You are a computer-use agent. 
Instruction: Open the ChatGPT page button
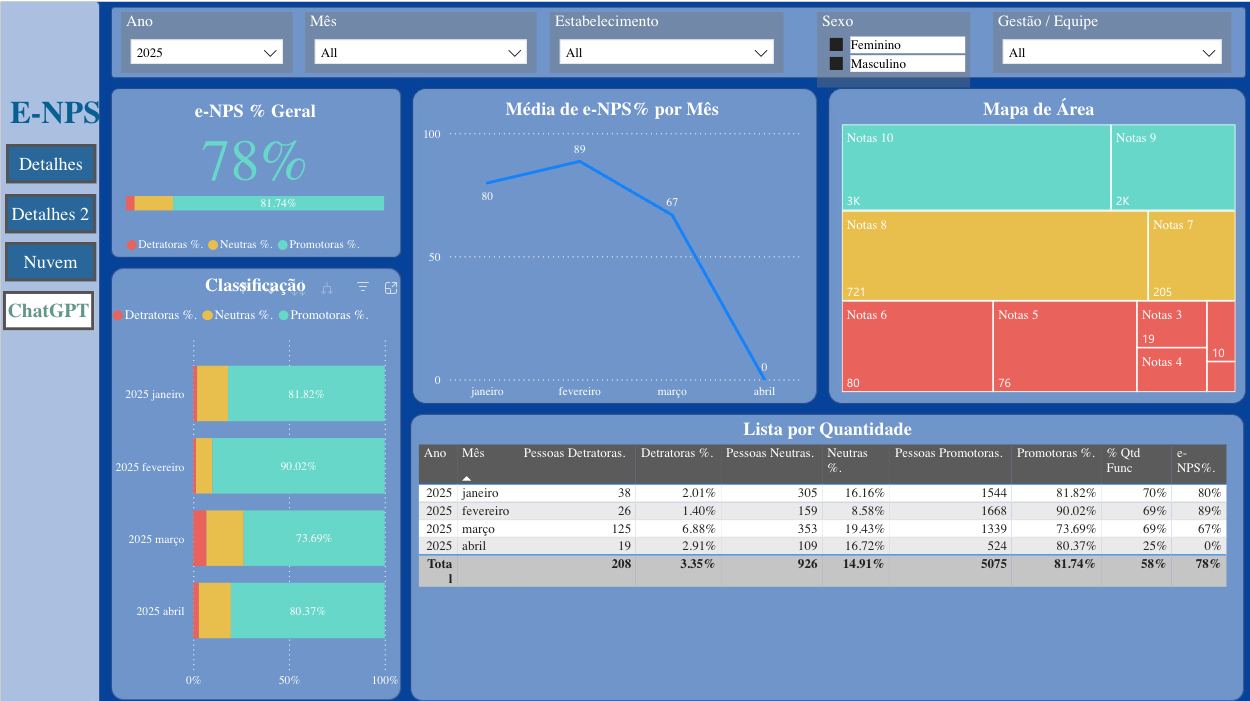[x=49, y=311]
